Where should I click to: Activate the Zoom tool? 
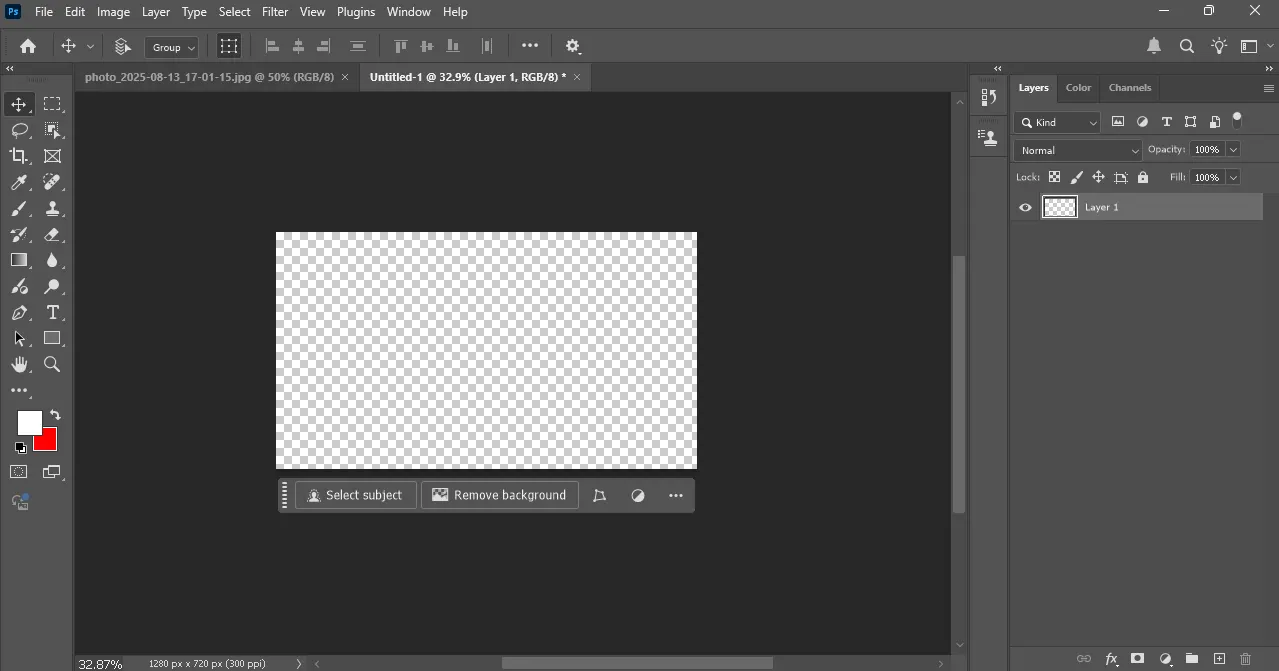pyautogui.click(x=53, y=364)
